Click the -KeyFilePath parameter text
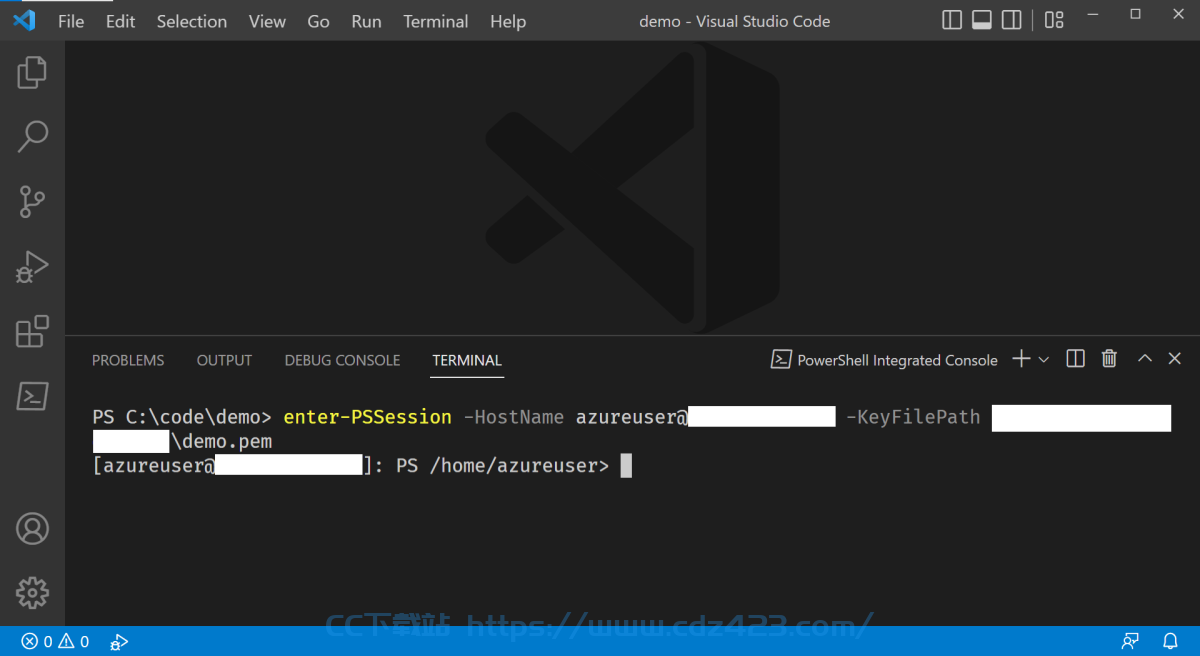This screenshot has width=1200, height=656. (x=913, y=417)
